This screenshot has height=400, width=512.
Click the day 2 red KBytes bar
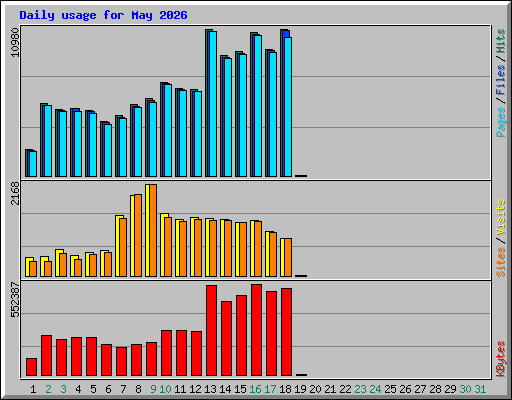46,356
